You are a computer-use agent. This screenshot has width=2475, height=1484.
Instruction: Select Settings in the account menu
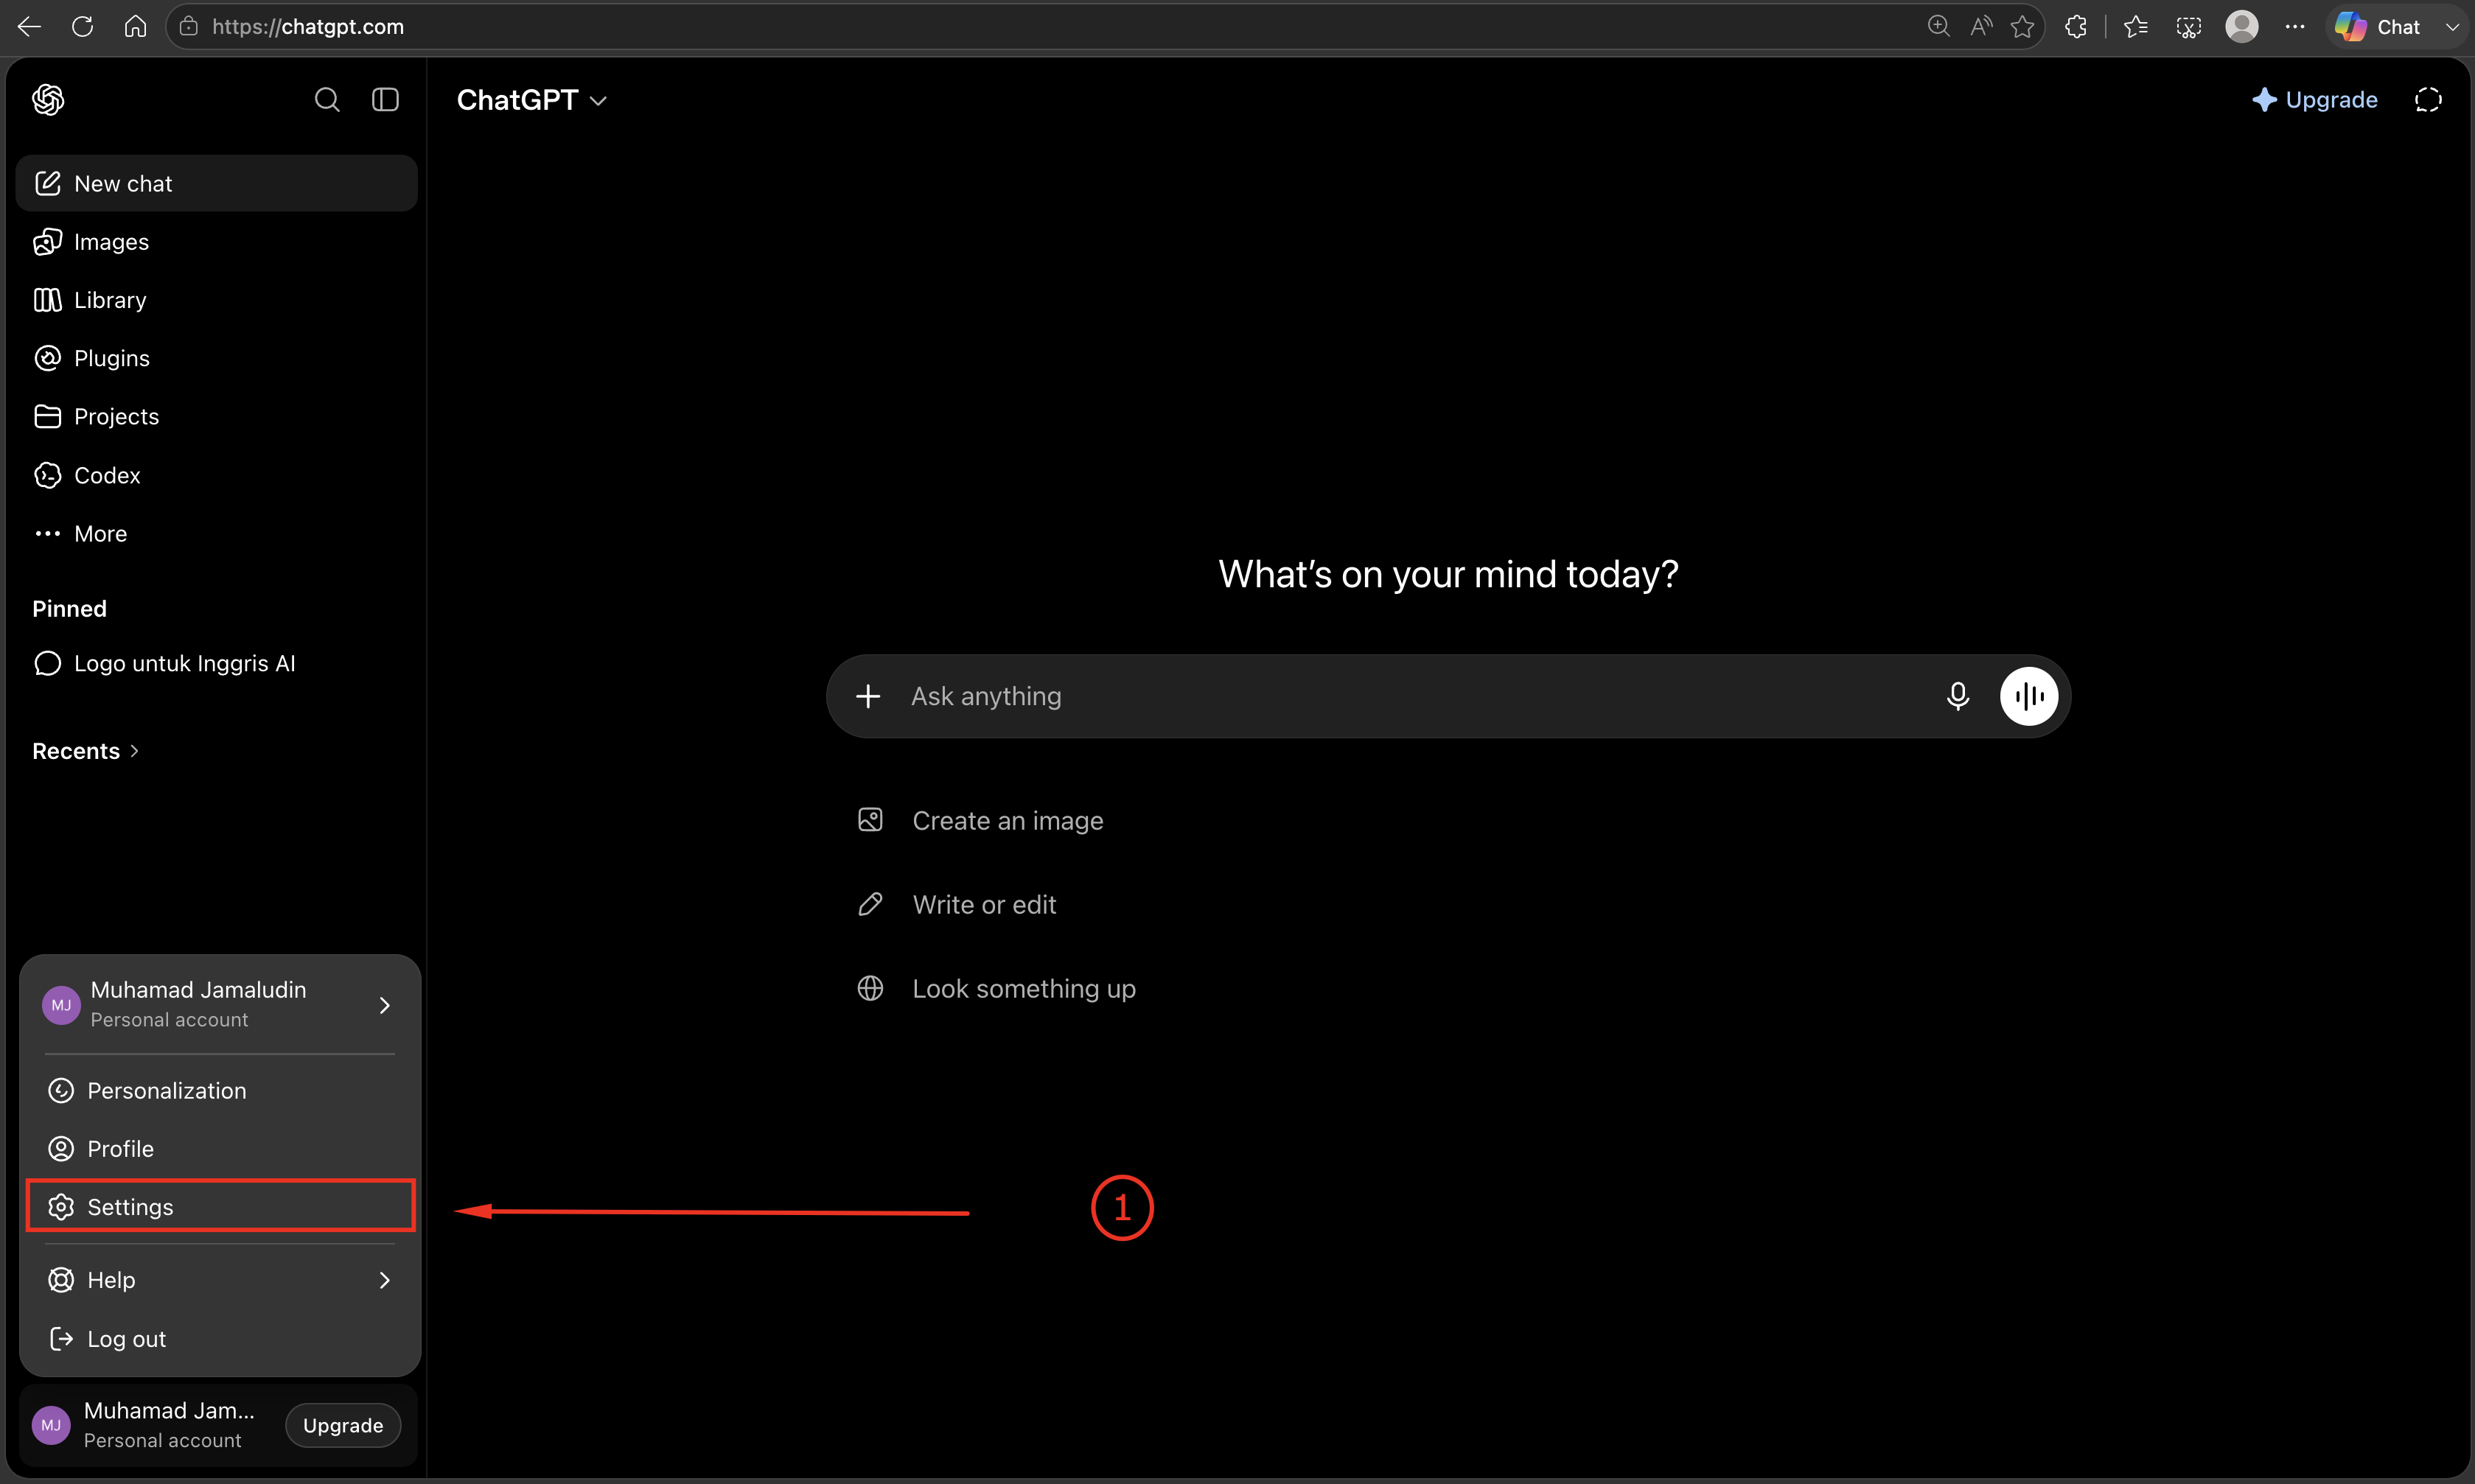tap(220, 1207)
